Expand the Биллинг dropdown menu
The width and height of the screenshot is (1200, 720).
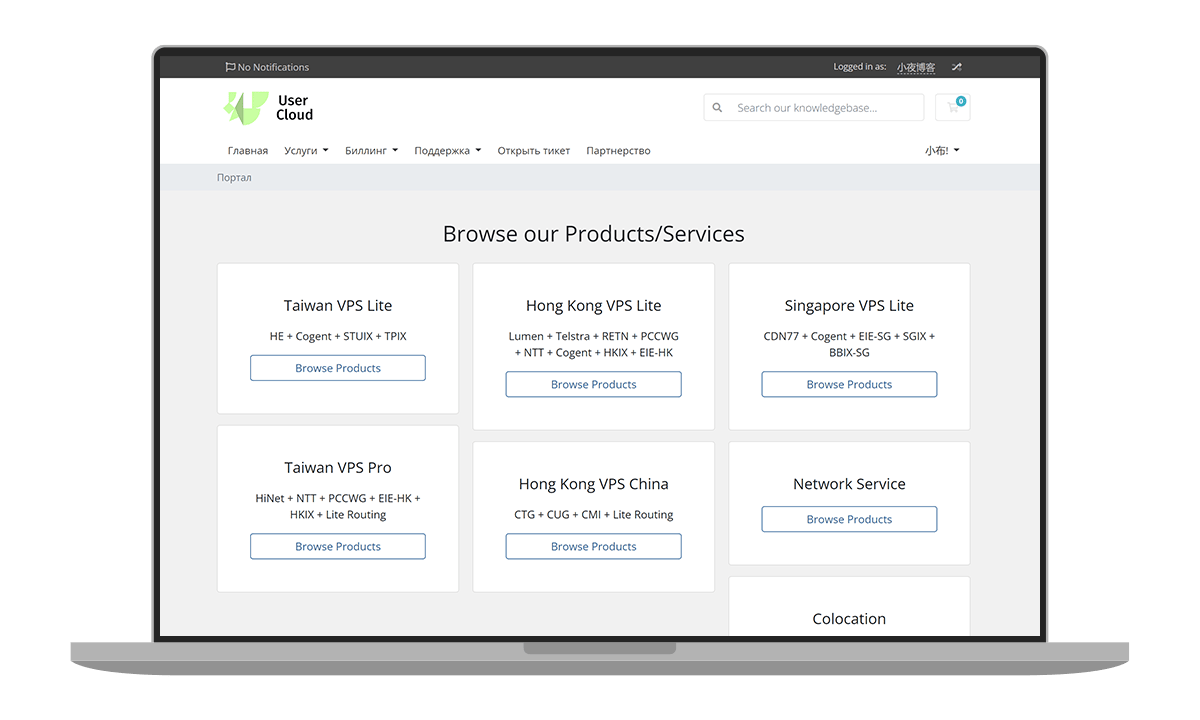click(371, 151)
